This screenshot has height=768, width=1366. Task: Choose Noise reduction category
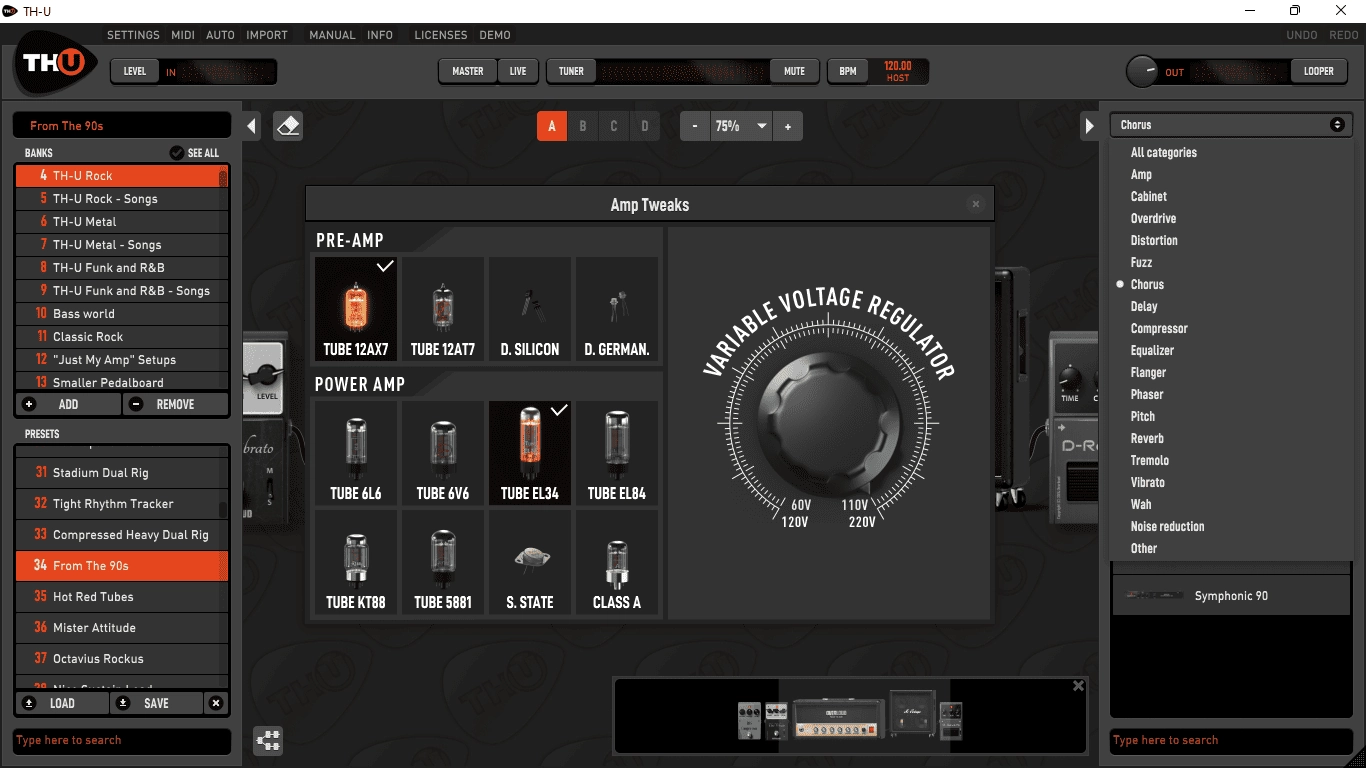point(1167,527)
